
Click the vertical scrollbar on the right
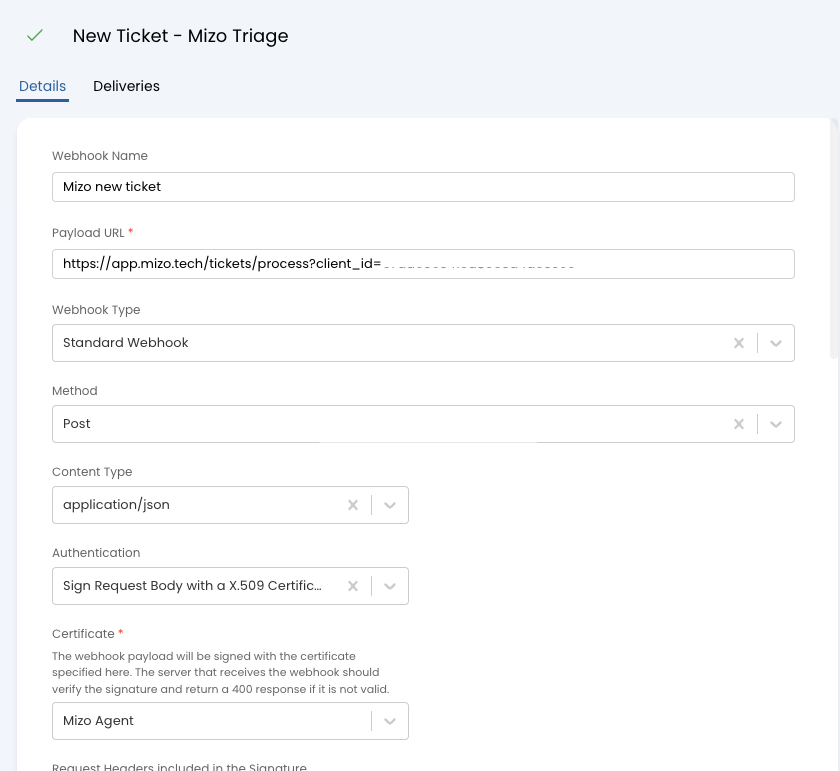834,240
